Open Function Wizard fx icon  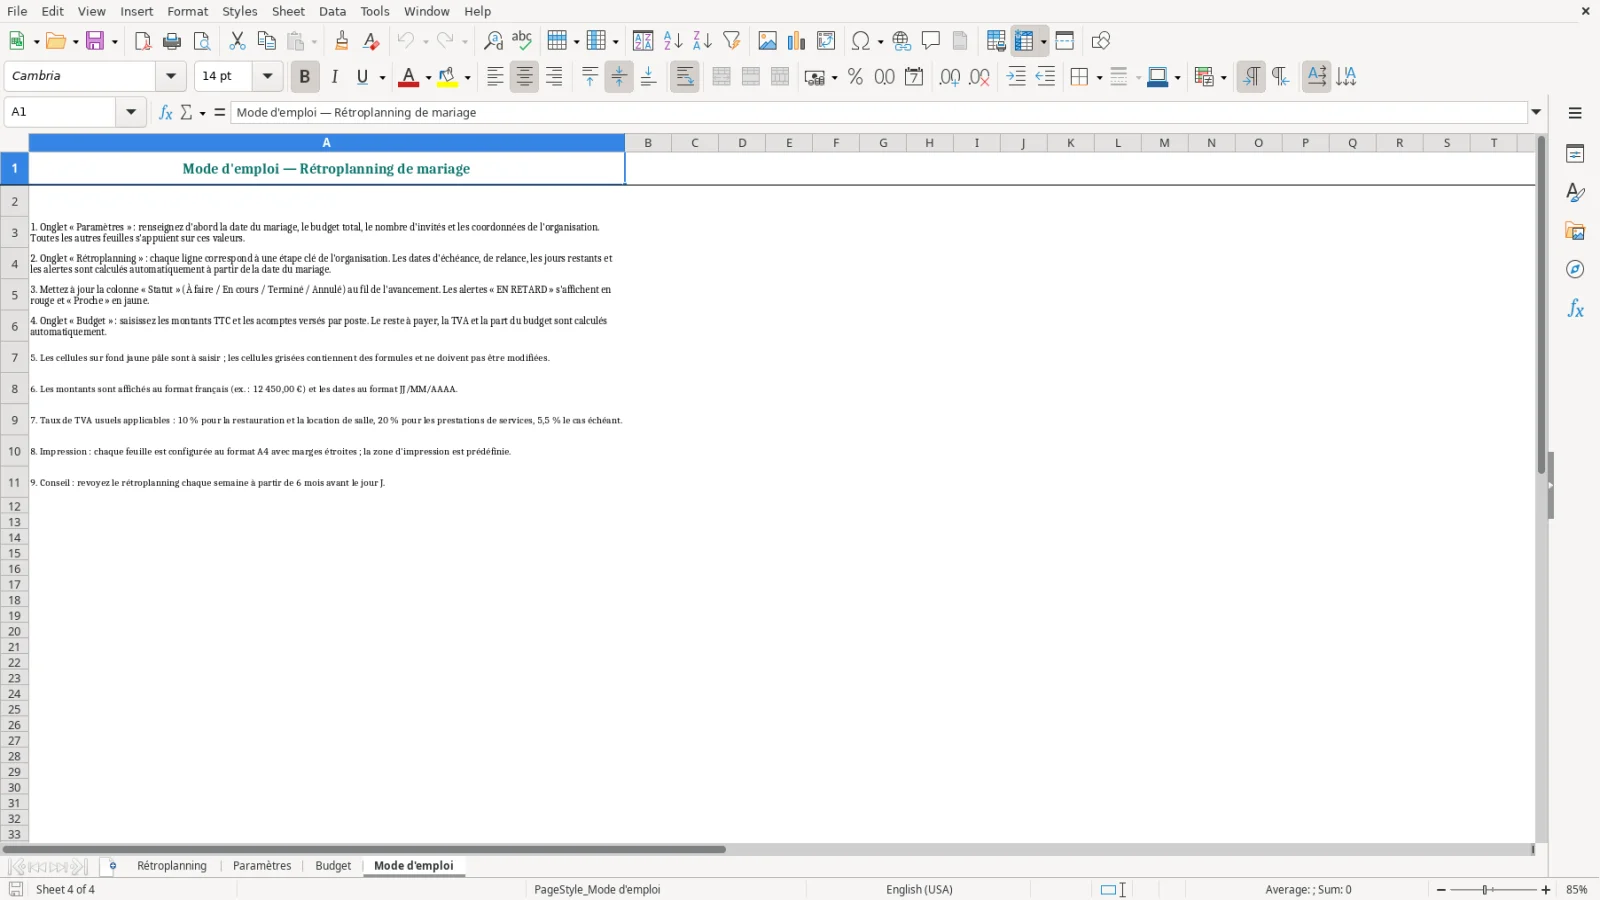pos(166,112)
